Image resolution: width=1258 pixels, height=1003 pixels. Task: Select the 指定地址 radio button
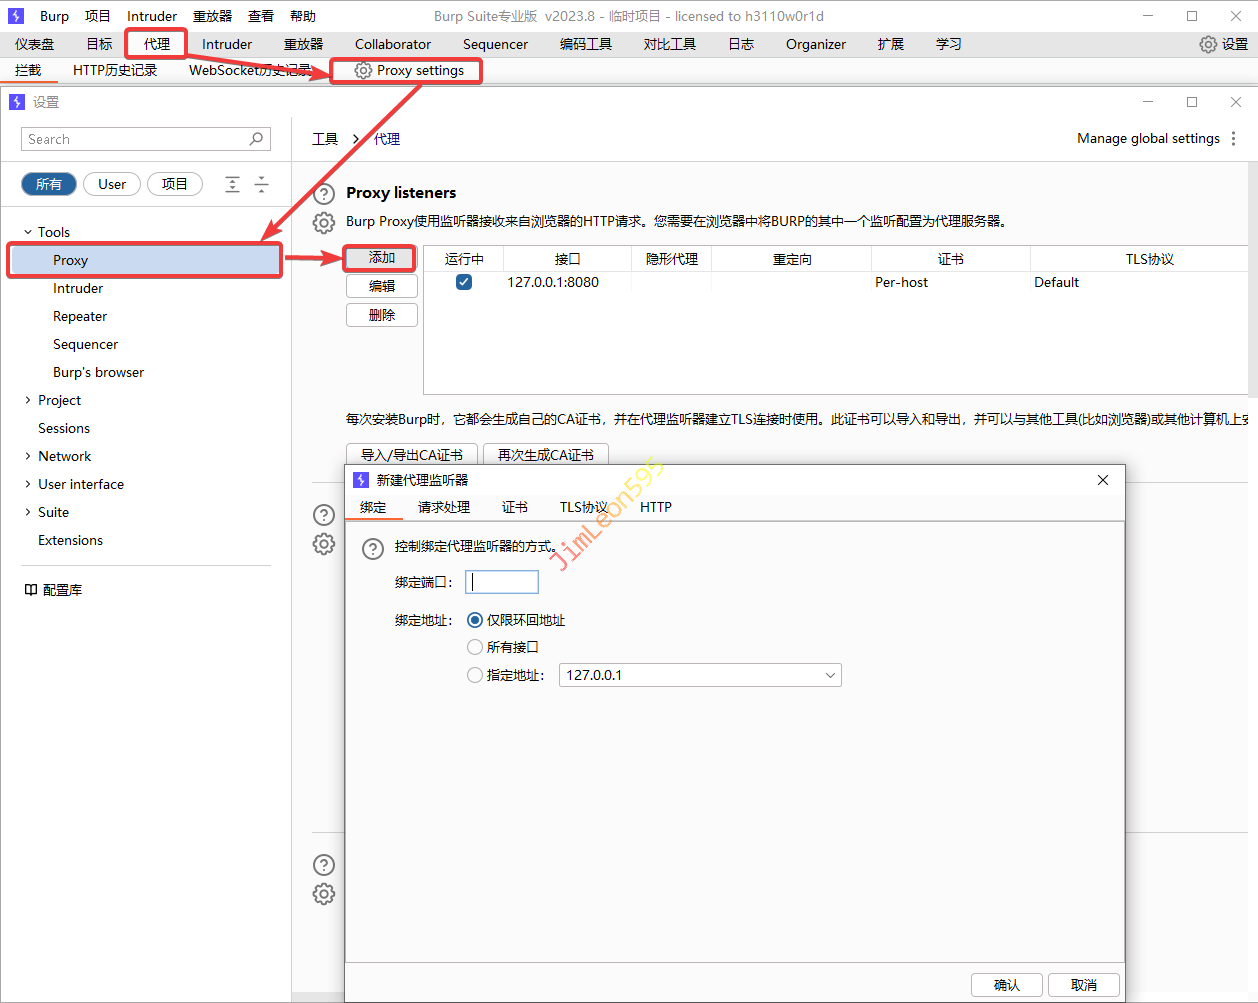click(x=475, y=675)
